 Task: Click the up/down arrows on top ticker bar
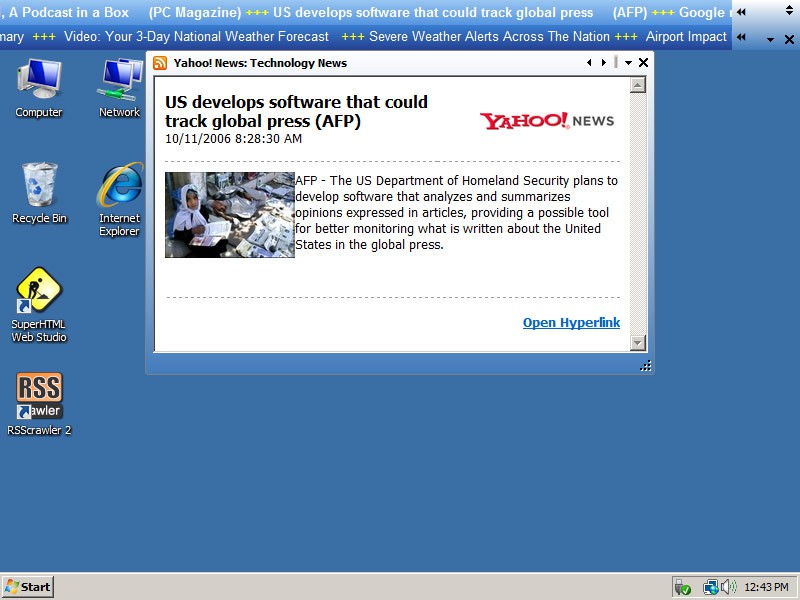789,10
